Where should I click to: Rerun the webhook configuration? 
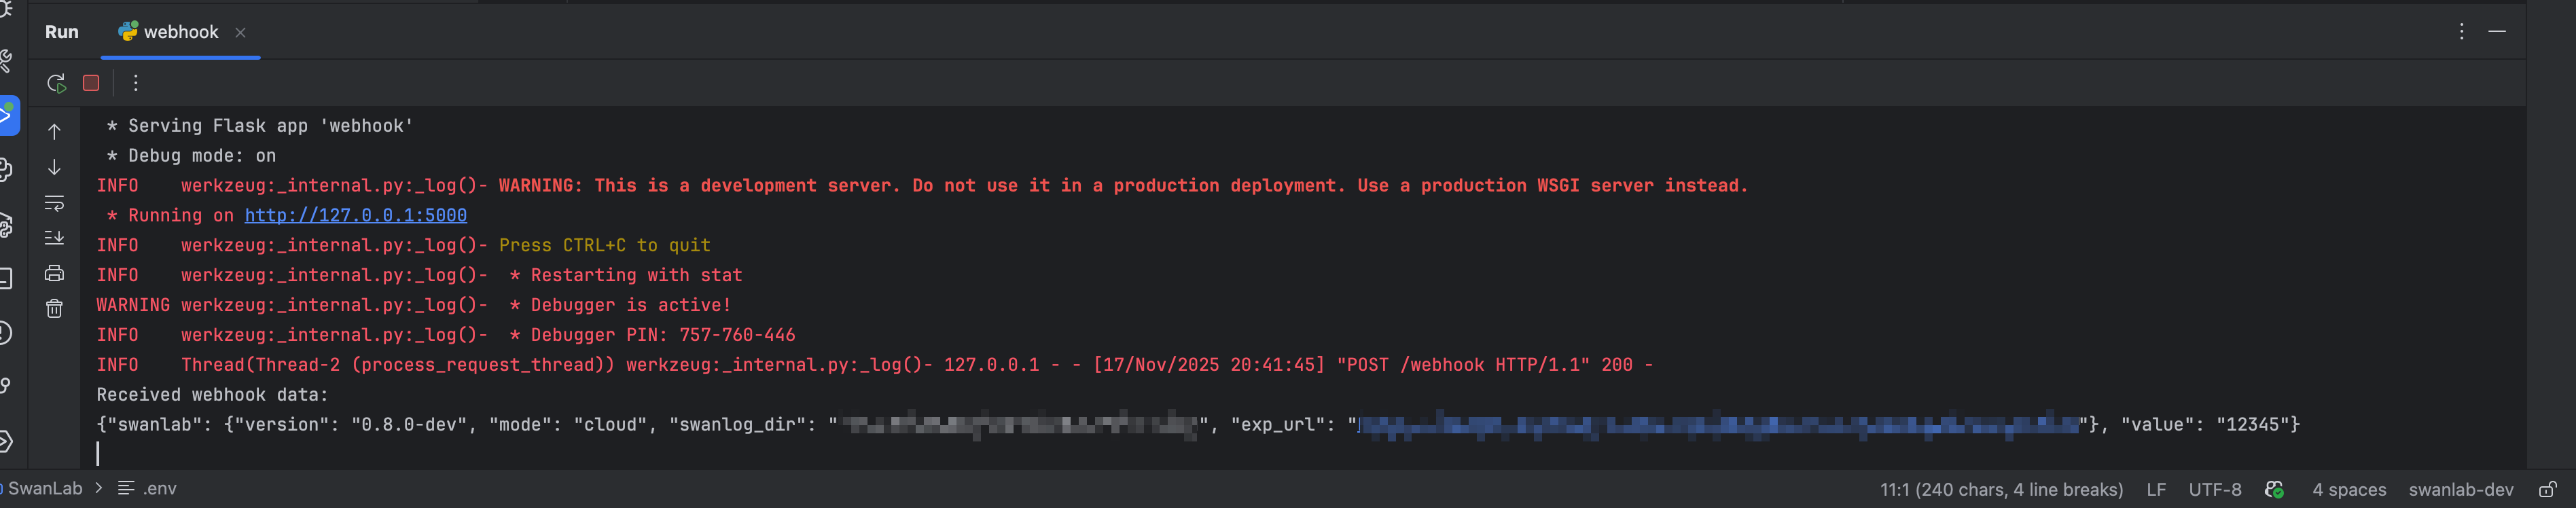[56, 83]
